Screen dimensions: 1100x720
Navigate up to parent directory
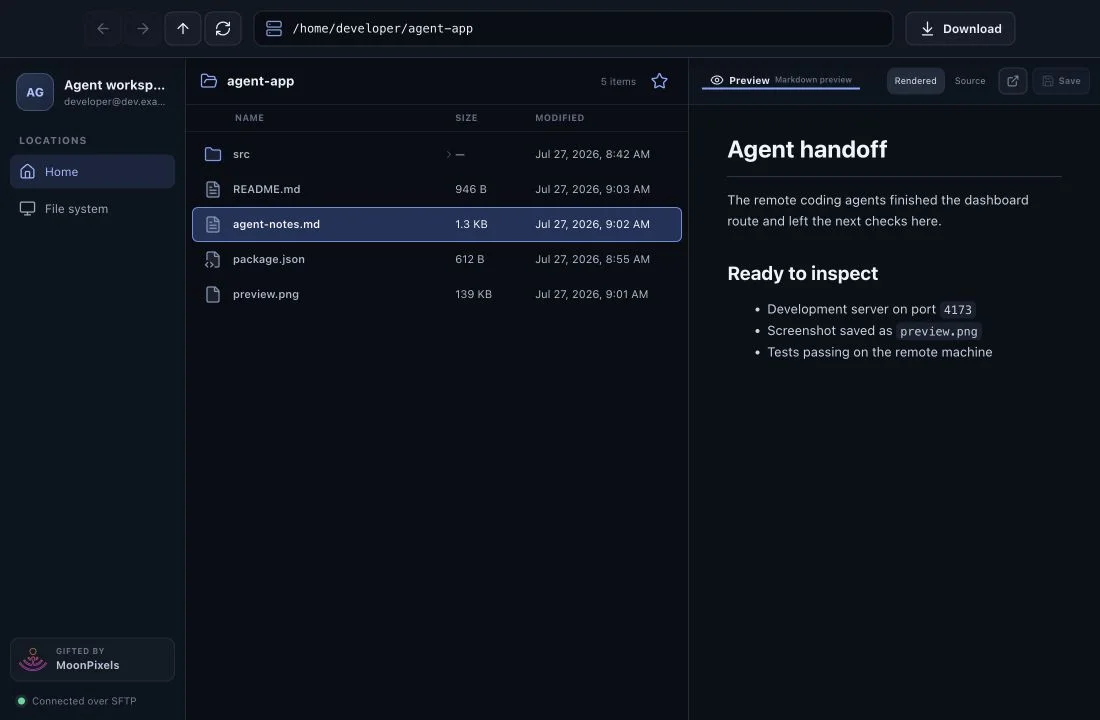(x=183, y=29)
